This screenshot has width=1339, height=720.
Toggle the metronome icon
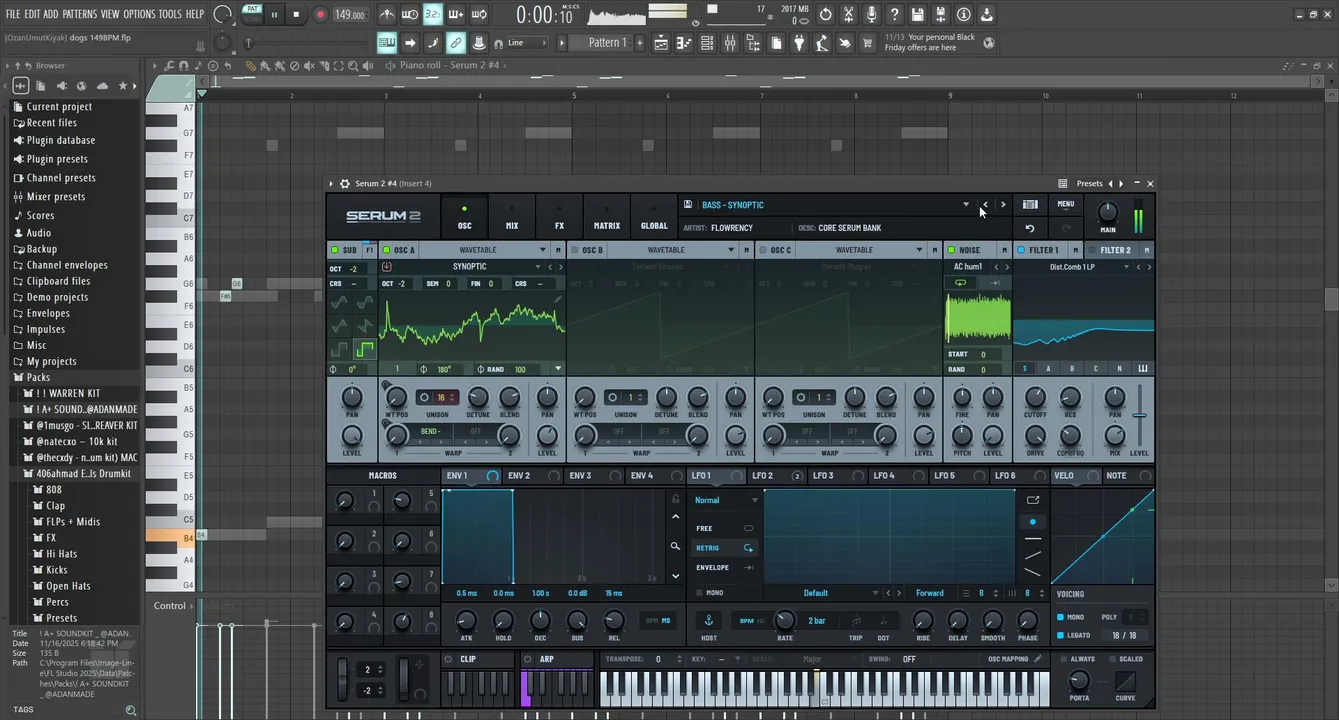click(x=387, y=14)
